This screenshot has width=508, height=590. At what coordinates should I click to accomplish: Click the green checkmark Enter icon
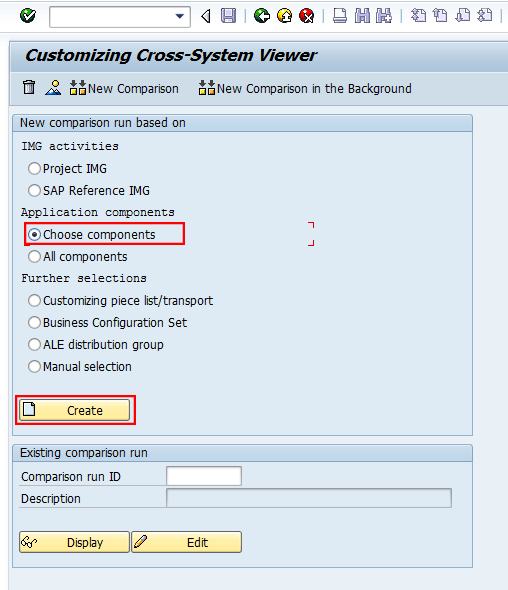pyautogui.click(x=28, y=16)
